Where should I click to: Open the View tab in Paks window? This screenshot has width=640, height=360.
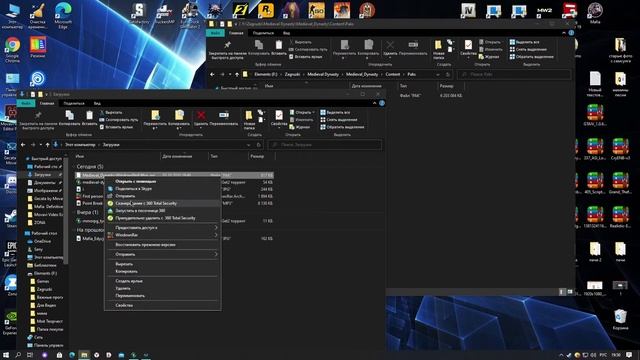[x=287, y=33]
